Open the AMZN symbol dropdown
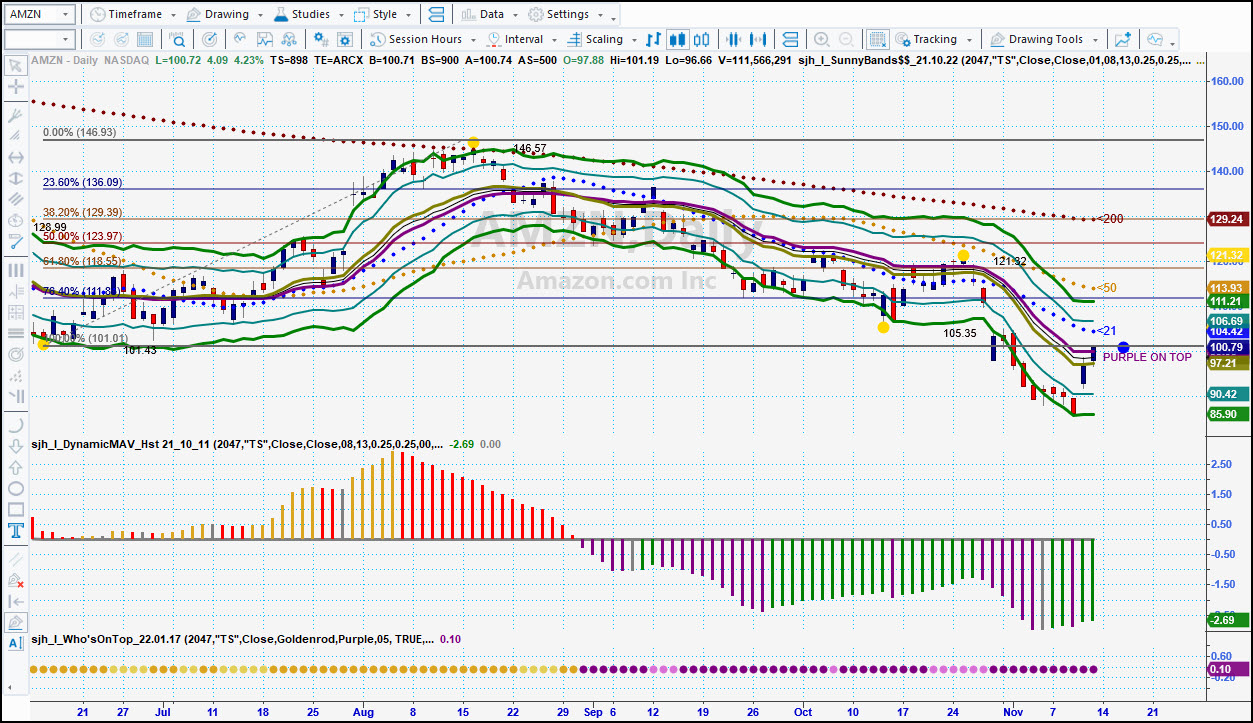The width and height of the screenshot is (1253, 723). 65,15
